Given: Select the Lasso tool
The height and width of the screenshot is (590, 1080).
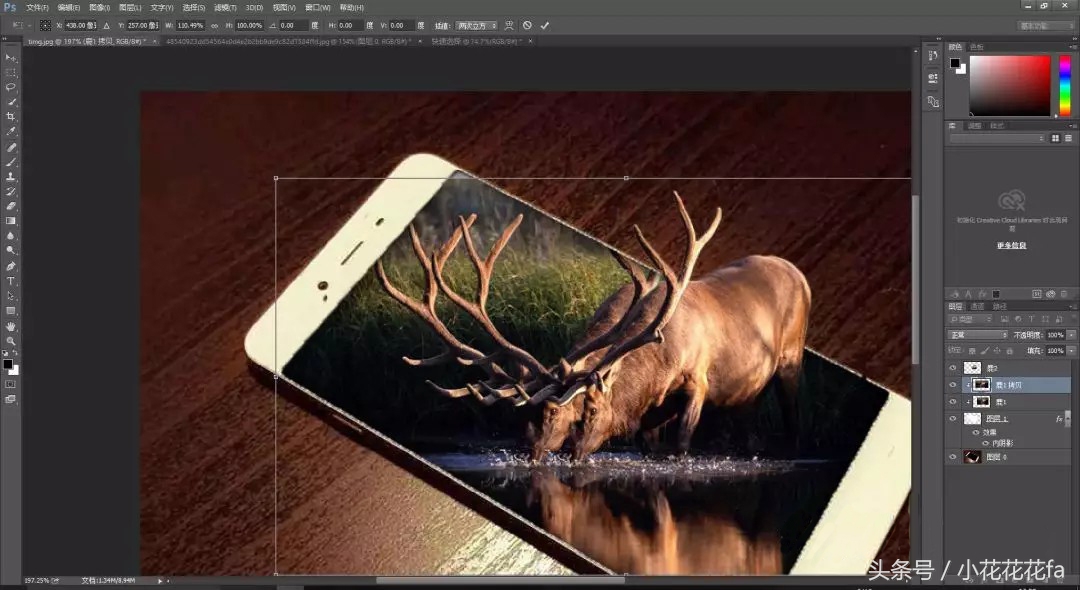Looking at the screenshot, I should (x=12, y=86).
